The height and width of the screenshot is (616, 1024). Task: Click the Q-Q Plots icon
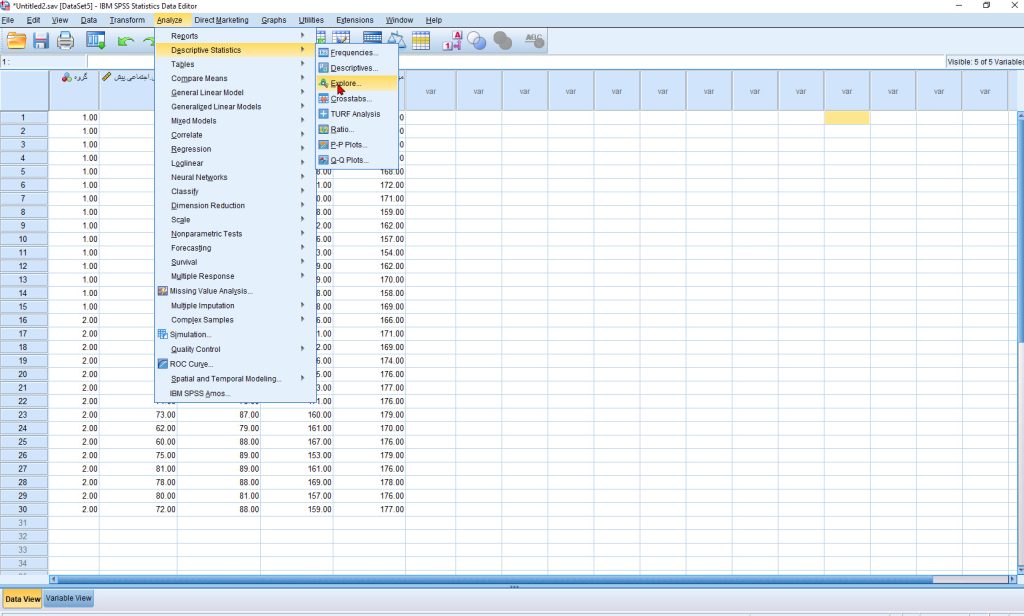coord(323,160)
